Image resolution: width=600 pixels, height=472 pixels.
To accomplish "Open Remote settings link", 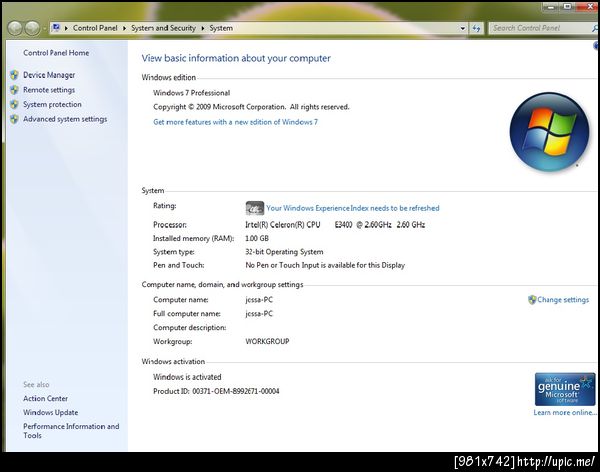I will [x=49, y=90].
